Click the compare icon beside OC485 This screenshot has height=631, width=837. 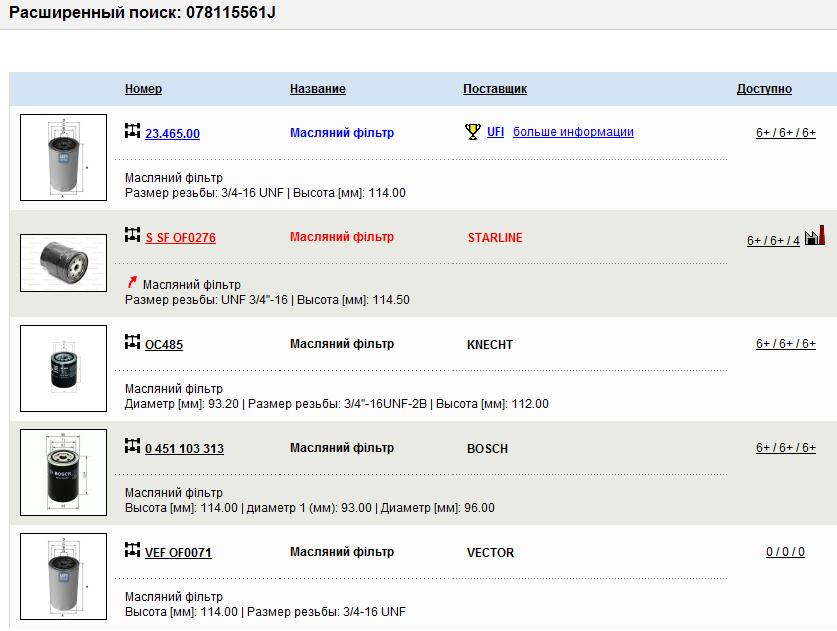point(132,342)
